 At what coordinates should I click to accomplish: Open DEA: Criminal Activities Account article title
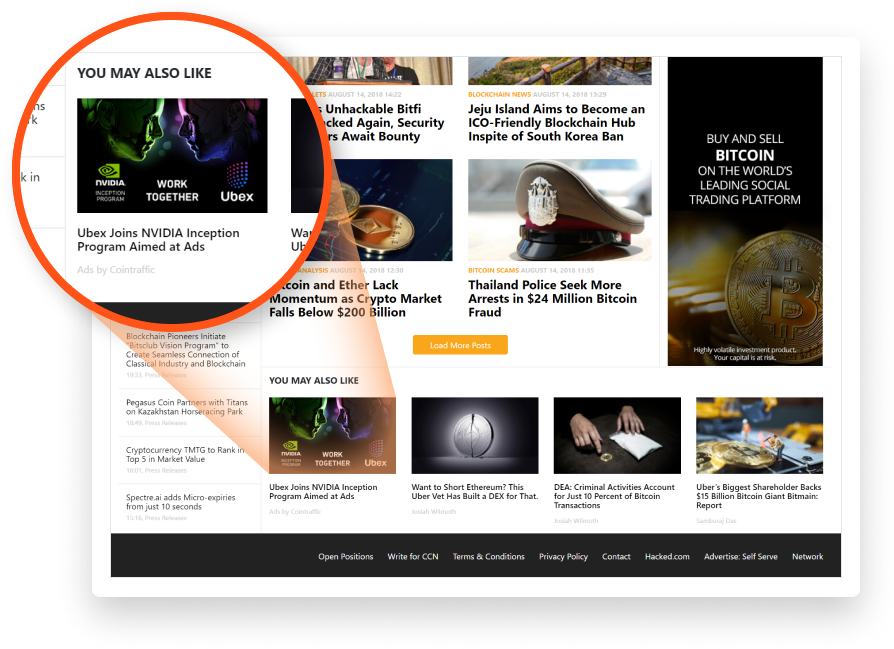pyautogui.click(x=614, y=496)
